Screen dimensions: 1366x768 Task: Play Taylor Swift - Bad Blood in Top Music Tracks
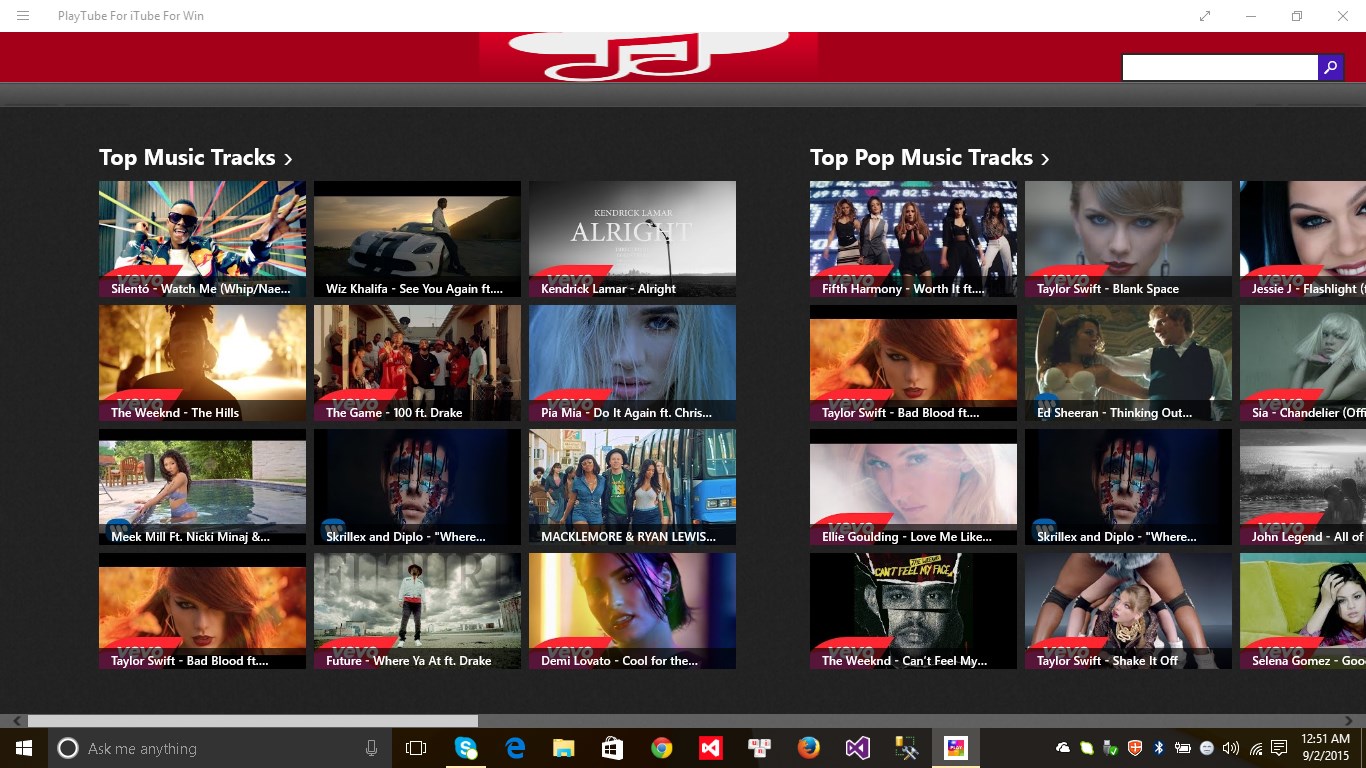point(202,611)
